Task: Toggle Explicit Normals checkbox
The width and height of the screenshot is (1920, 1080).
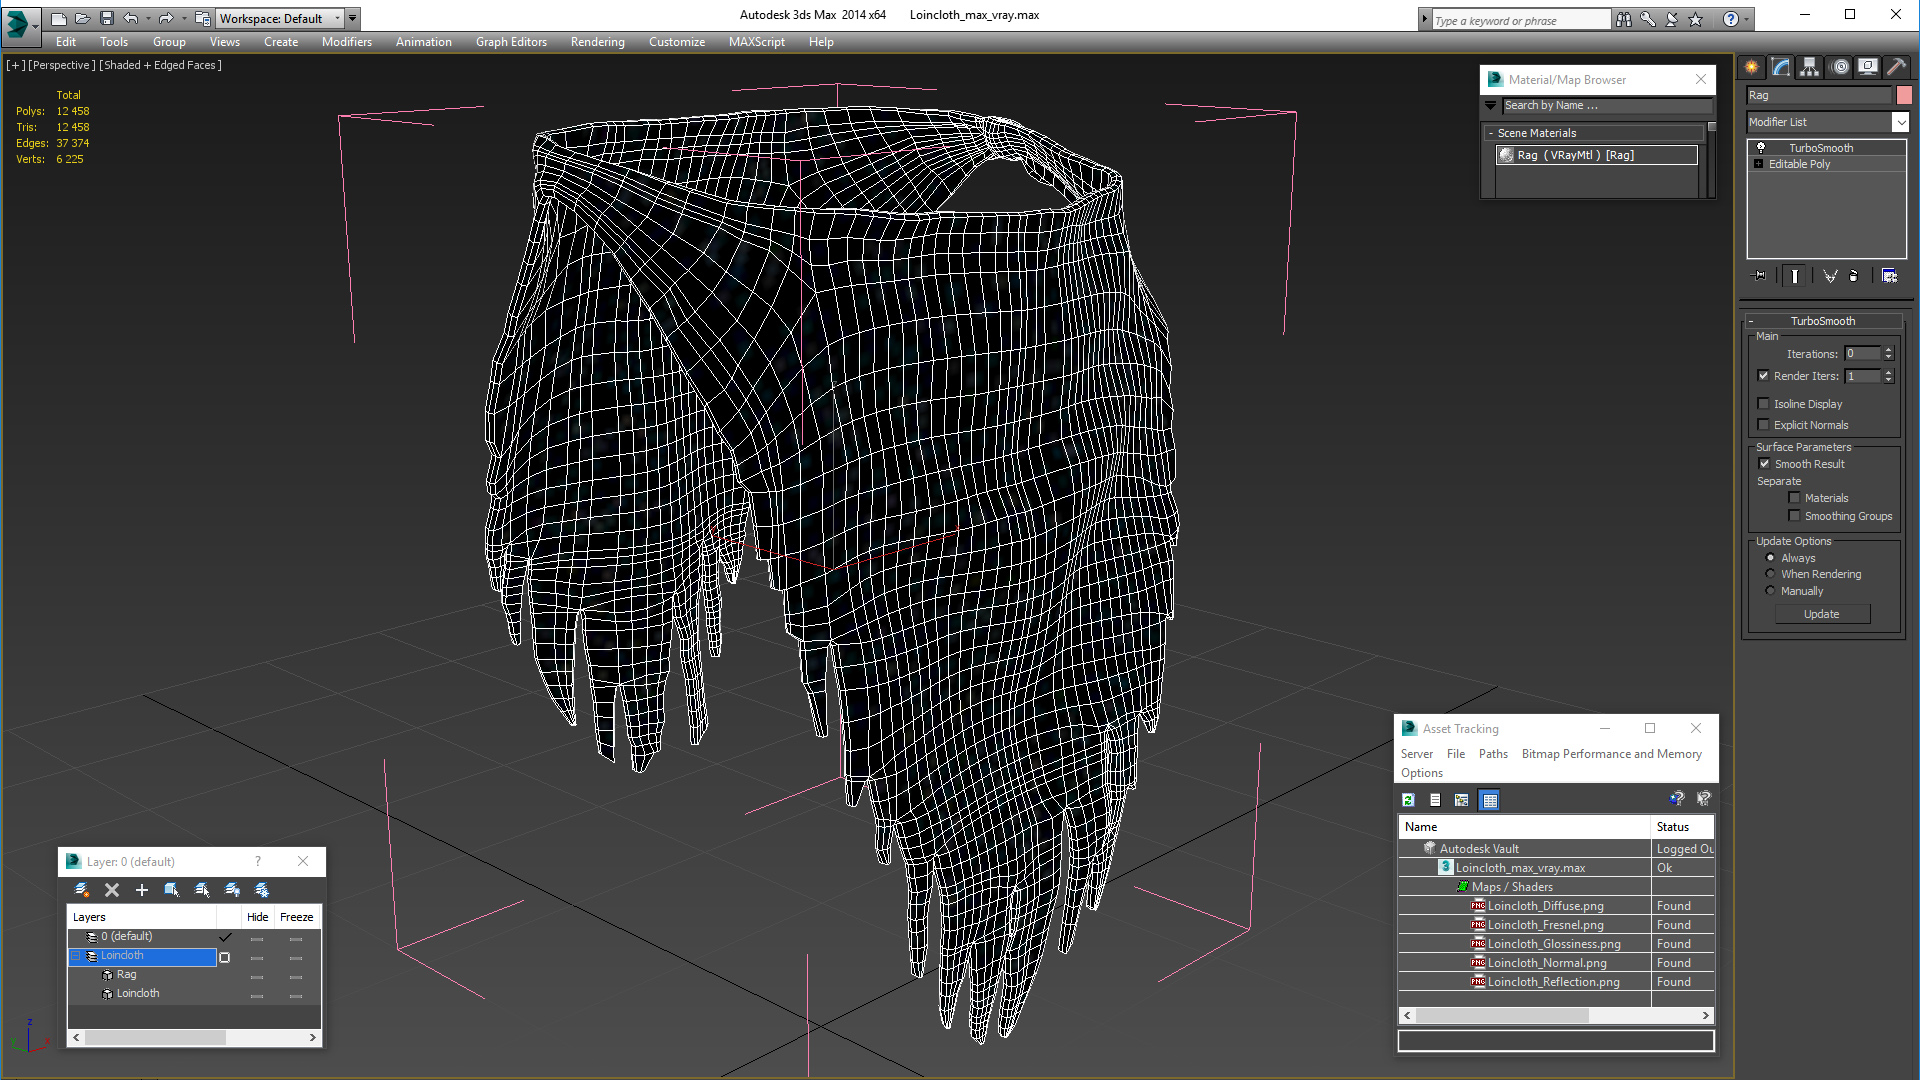Action: [x=1763, y=423]
